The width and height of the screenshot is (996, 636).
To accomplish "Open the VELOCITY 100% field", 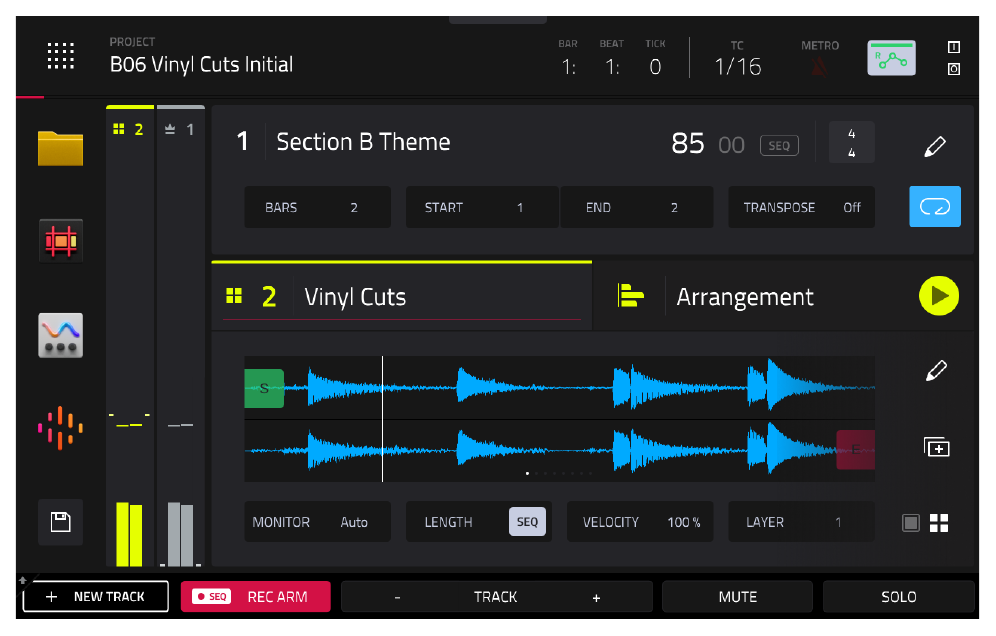I will pyautogui.click(x=640, y=522).
